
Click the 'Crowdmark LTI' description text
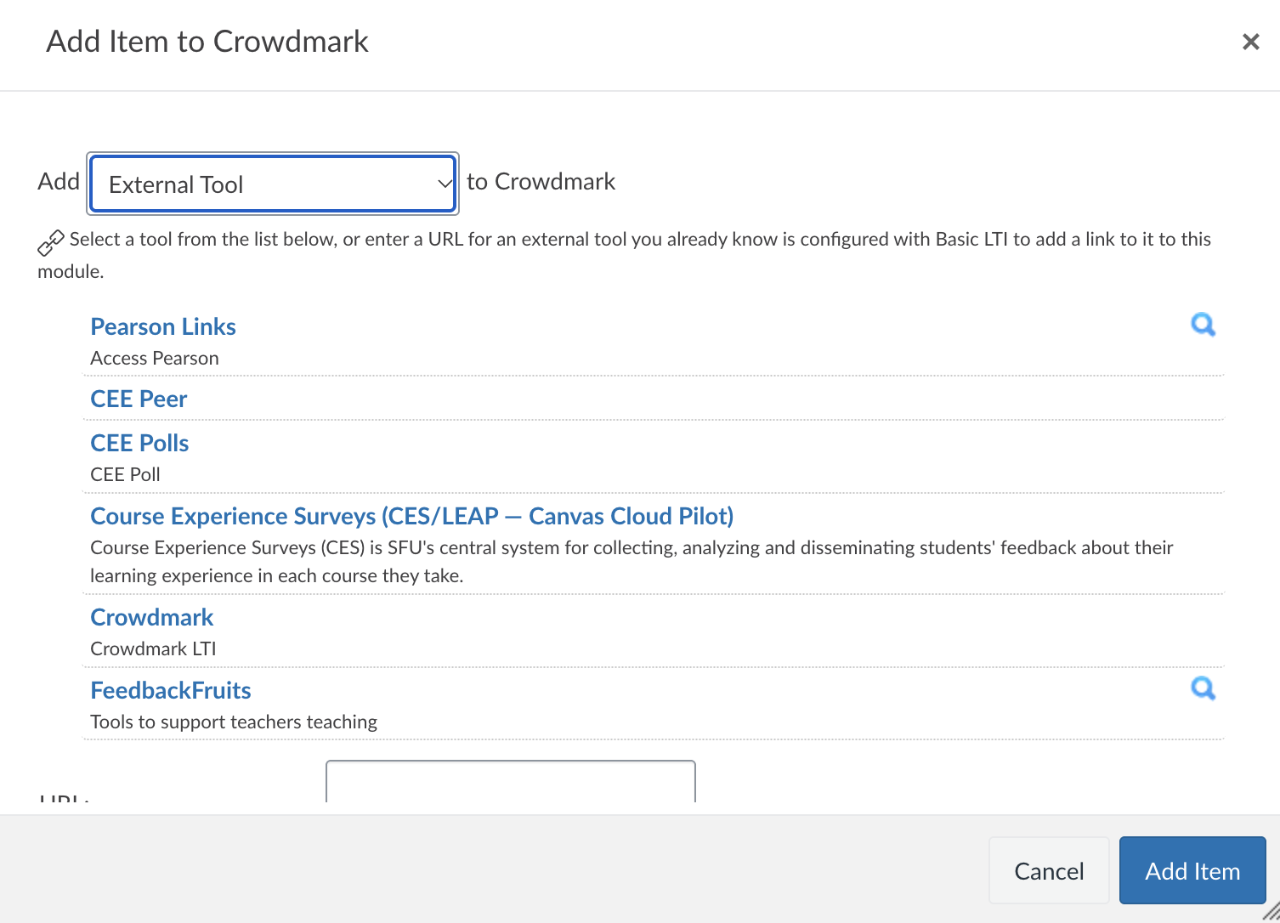[153, 648]
